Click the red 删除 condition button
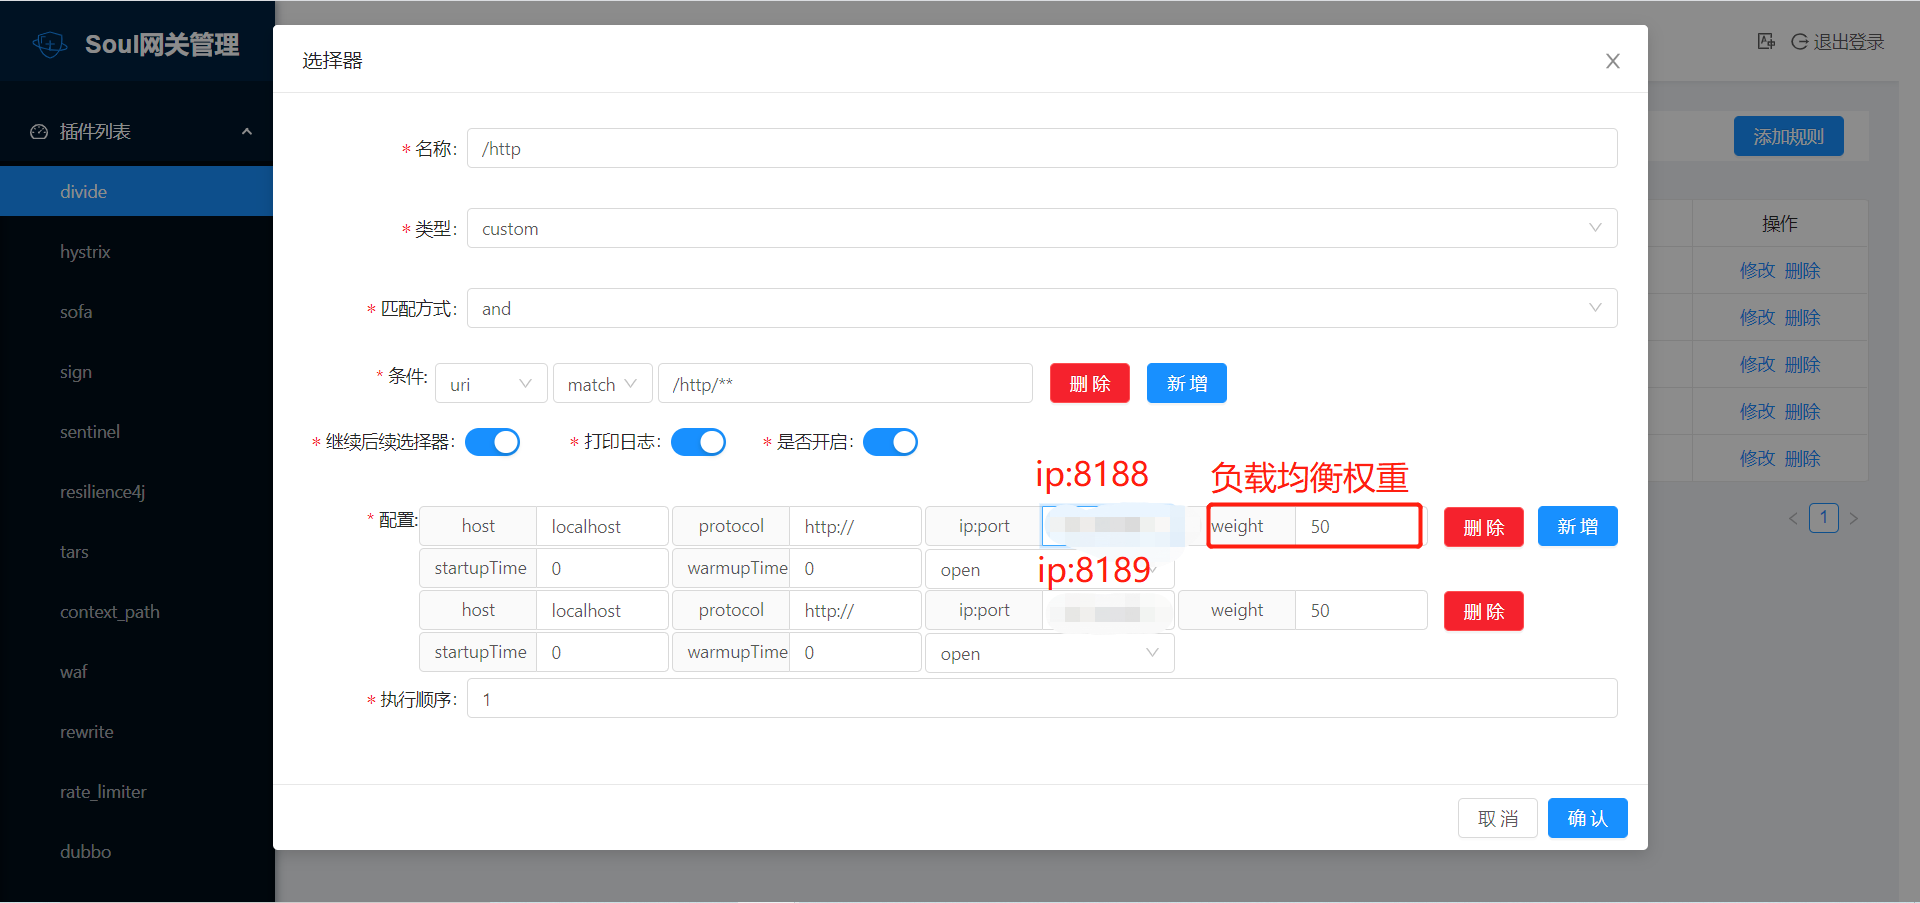 [x=1089, y=383]
